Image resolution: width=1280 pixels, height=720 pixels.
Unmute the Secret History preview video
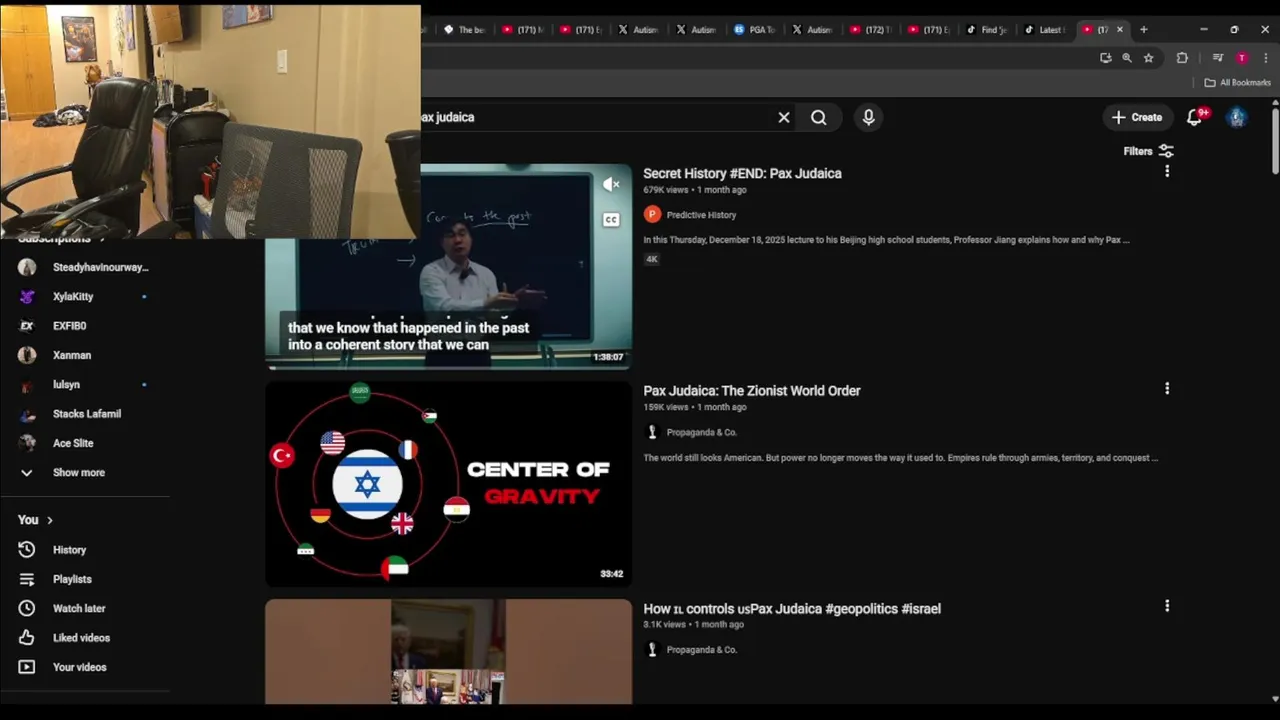click(611, 184)
